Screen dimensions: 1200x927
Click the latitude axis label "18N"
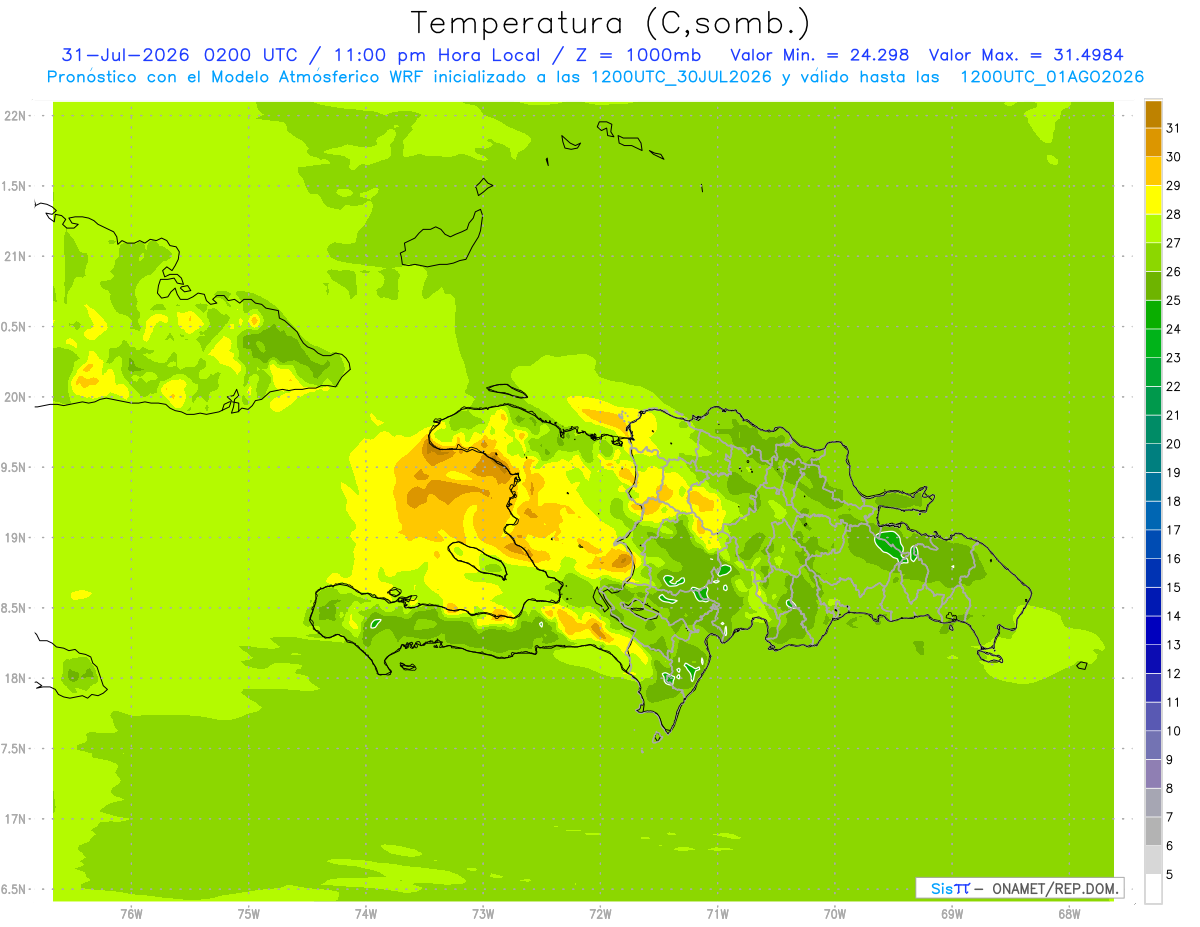click(x=15, y=679)
